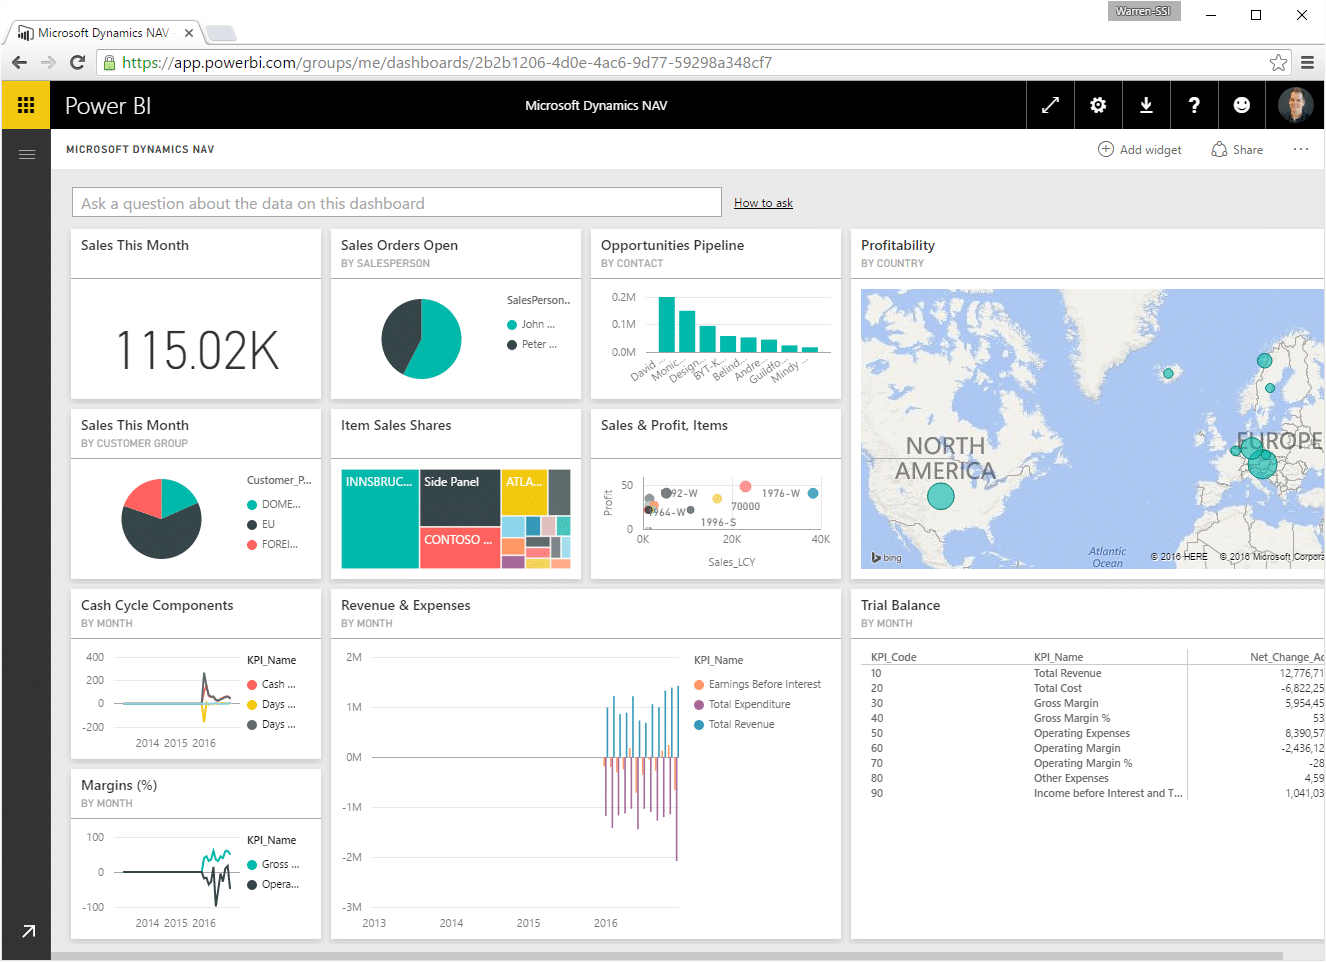1326x962 pixels.
Task: Open the Chrome menu icon
Action: point(1307,62)
